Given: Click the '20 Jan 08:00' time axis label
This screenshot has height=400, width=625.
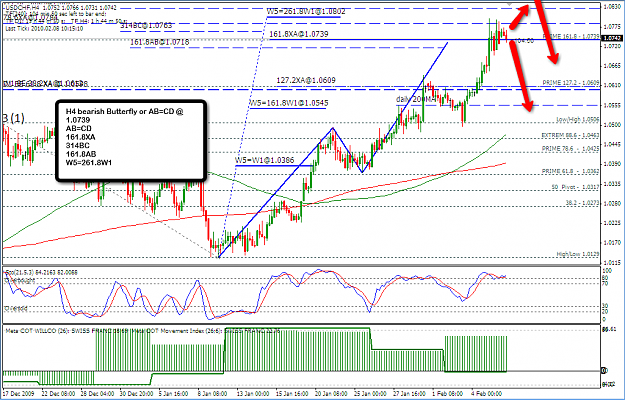Looking at the screenshot, I should click(331, 393).
